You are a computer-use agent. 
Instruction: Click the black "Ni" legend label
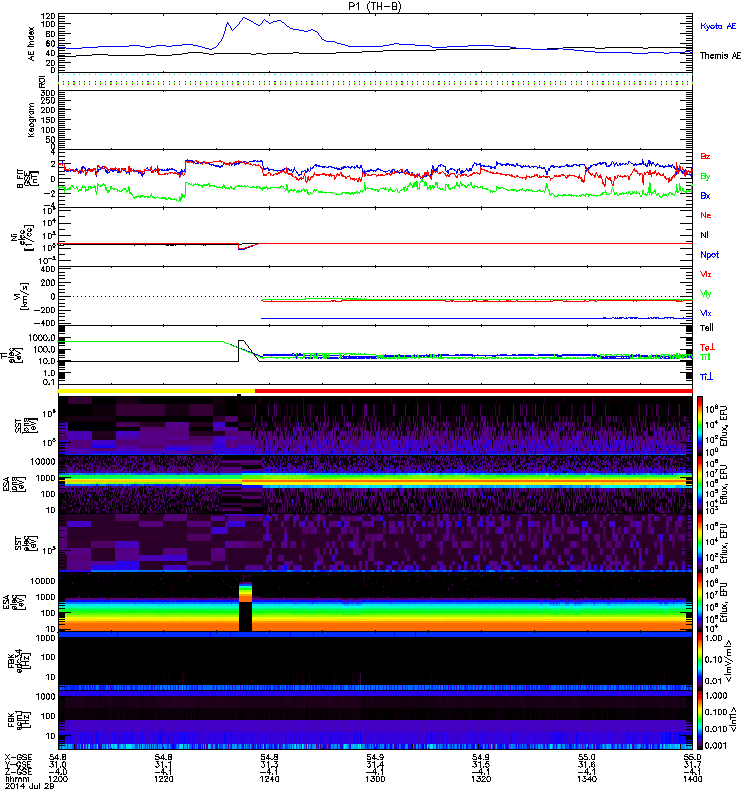[705, 235]
